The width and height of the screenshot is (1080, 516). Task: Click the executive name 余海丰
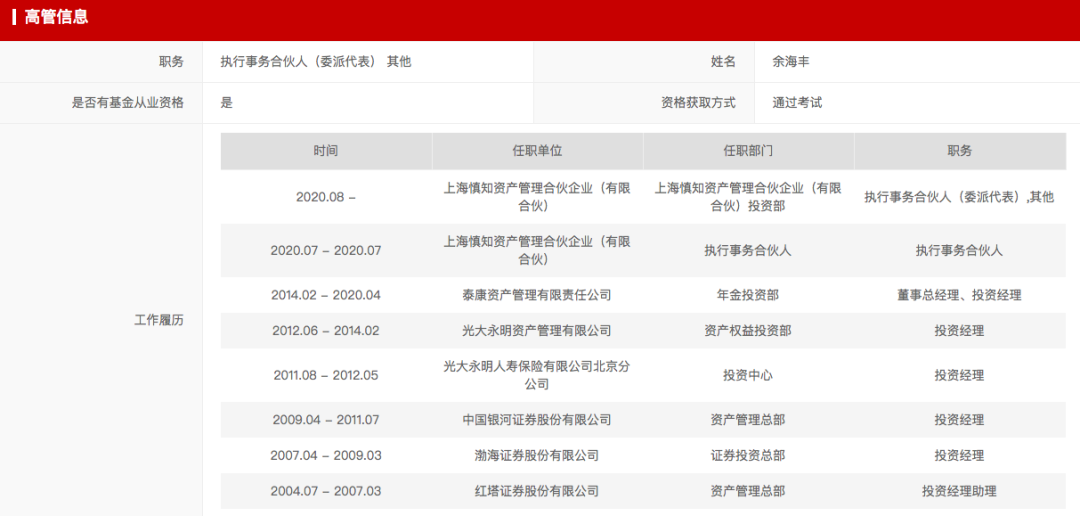click(x=790, y=61)
